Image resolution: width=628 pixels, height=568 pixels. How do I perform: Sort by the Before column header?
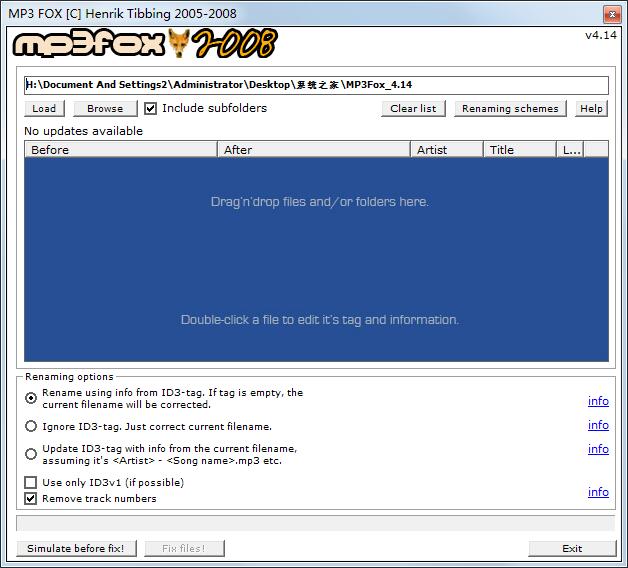[120, 150]
